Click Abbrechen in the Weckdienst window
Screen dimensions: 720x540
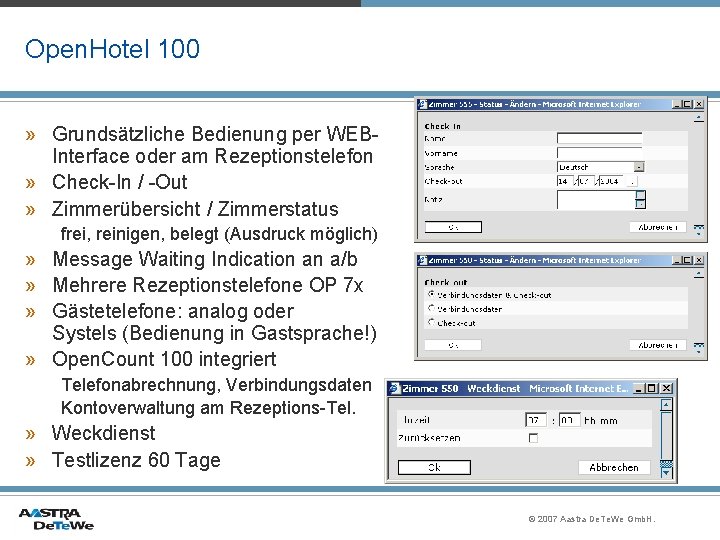(614, 467)
